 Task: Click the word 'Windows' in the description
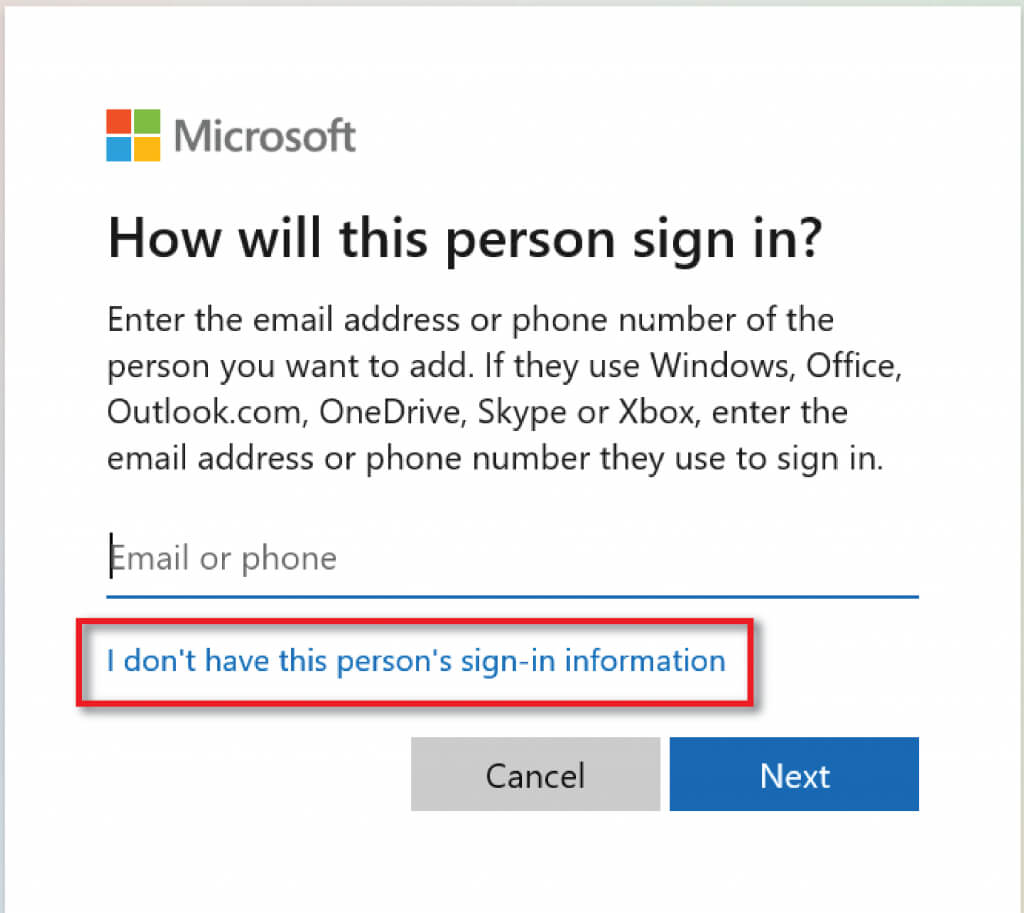click(714, 366)
